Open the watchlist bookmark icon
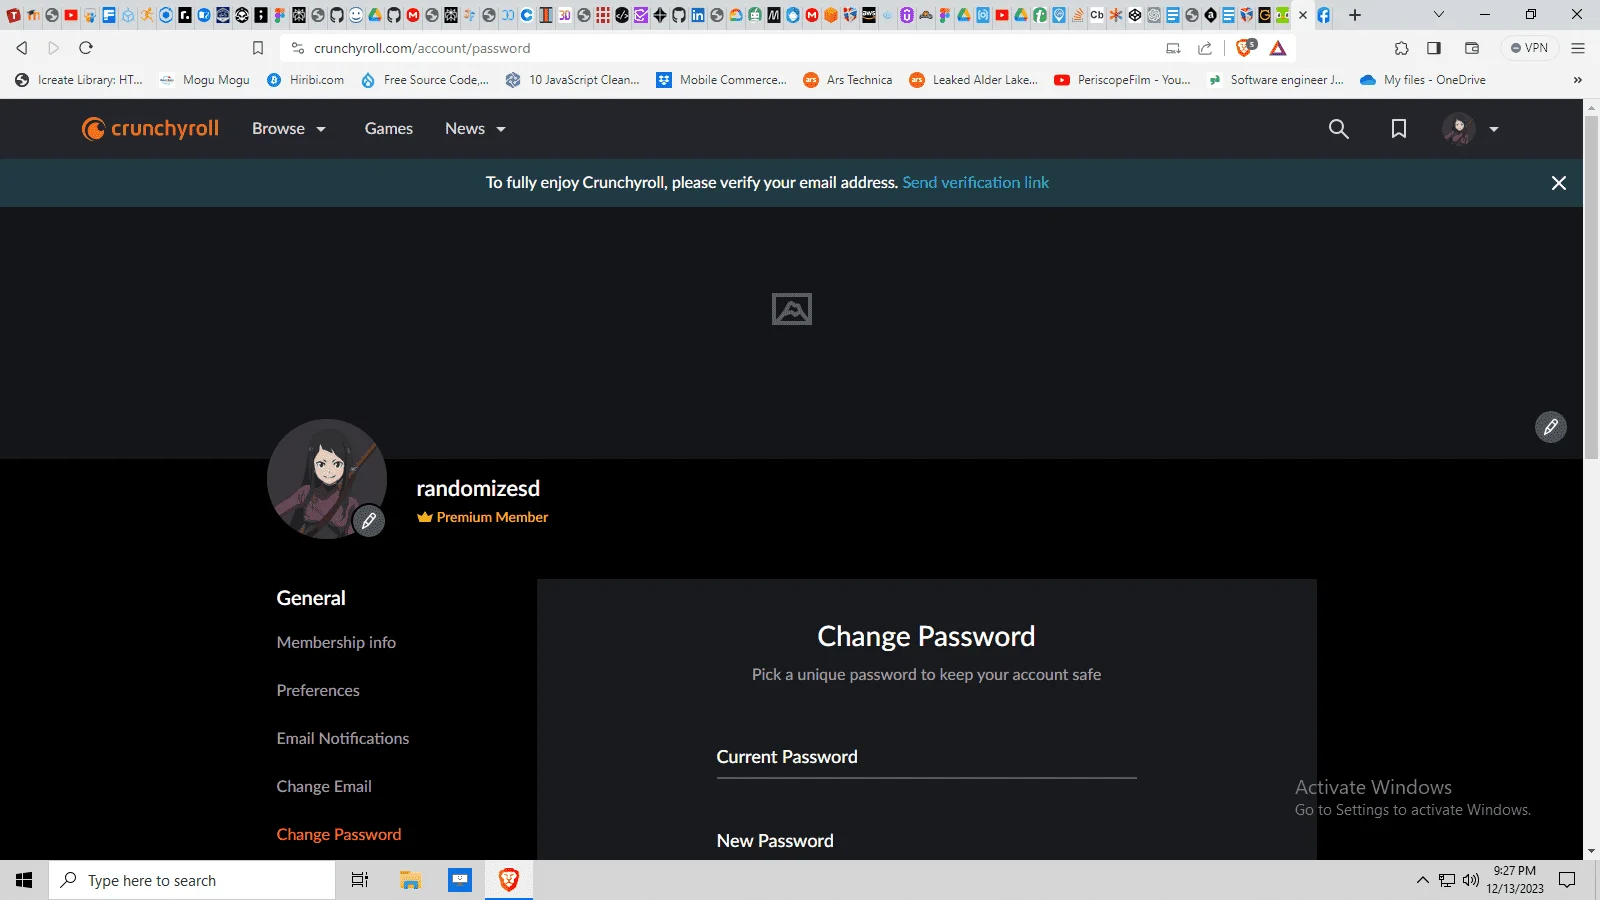 pyautogui.click(x=1399, y=129)
